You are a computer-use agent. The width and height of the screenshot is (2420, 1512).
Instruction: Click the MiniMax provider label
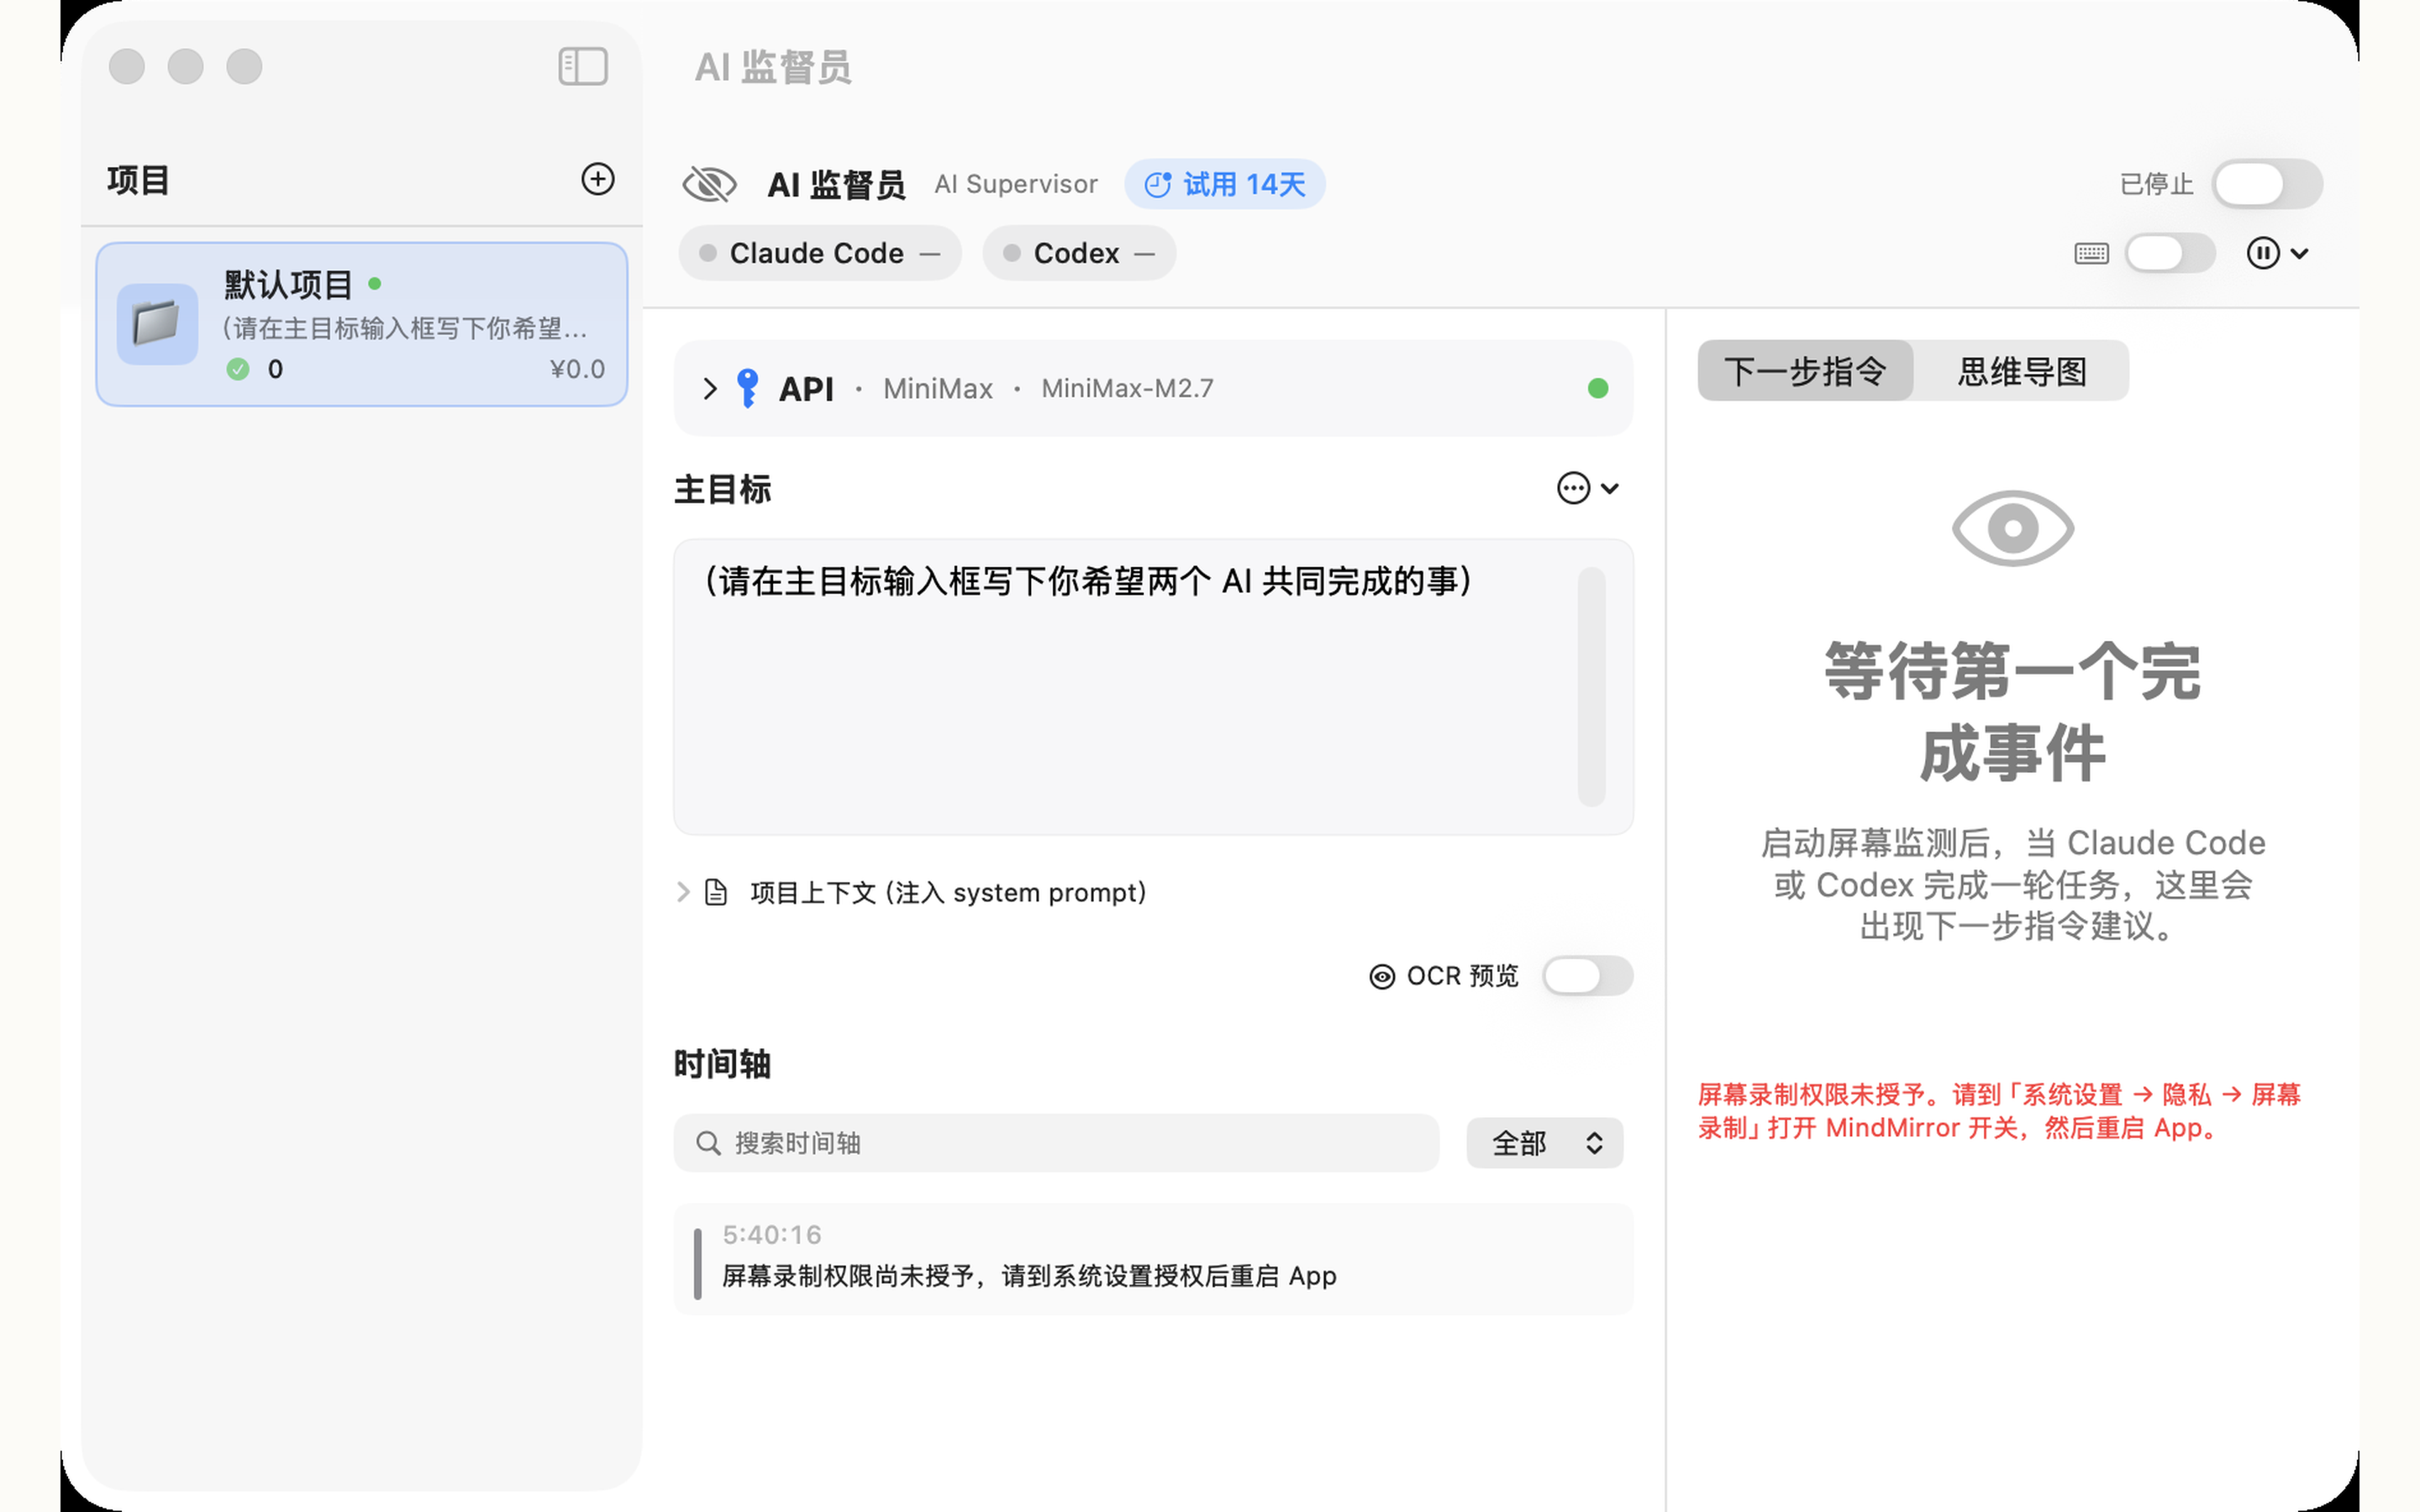938,388
